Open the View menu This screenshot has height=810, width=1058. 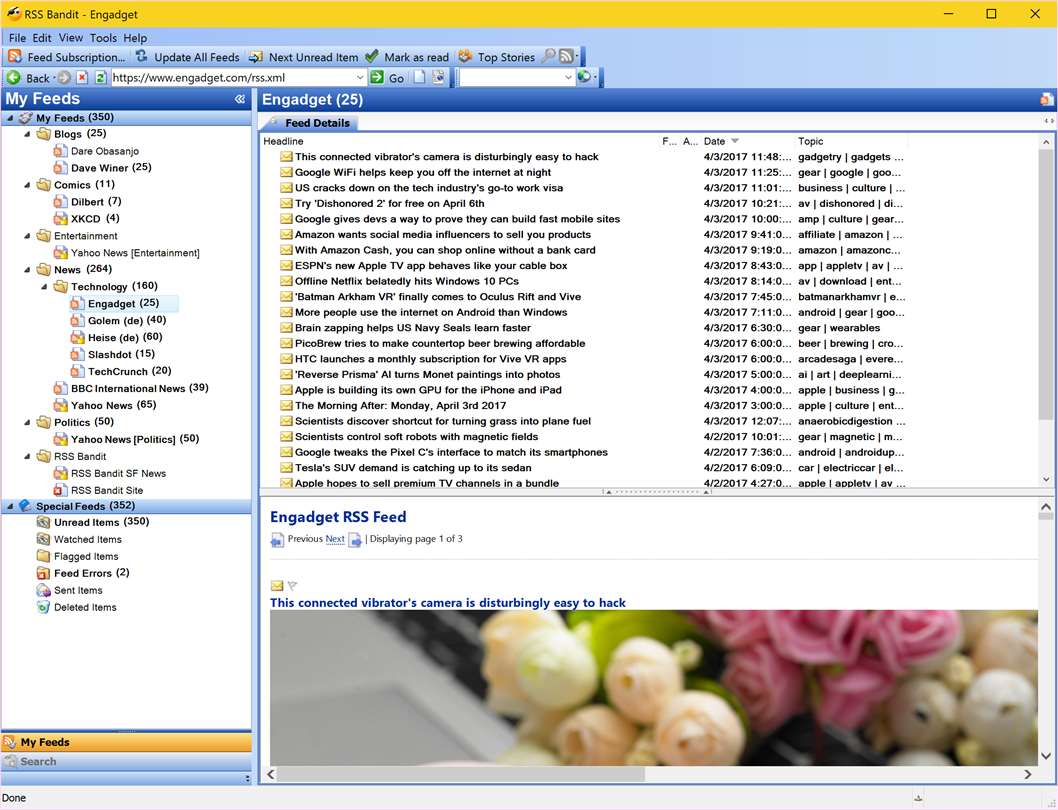(x=70, y=38)
